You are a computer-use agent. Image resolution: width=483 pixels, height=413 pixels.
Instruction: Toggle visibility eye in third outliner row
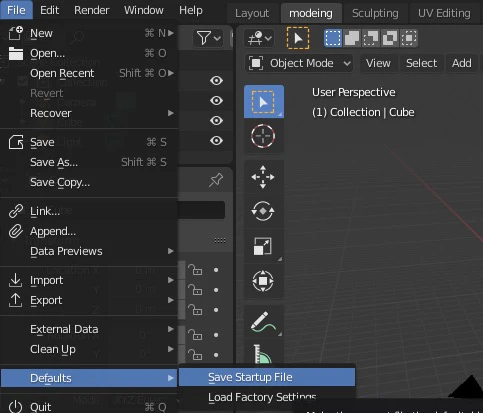click(x=216, y=120)
